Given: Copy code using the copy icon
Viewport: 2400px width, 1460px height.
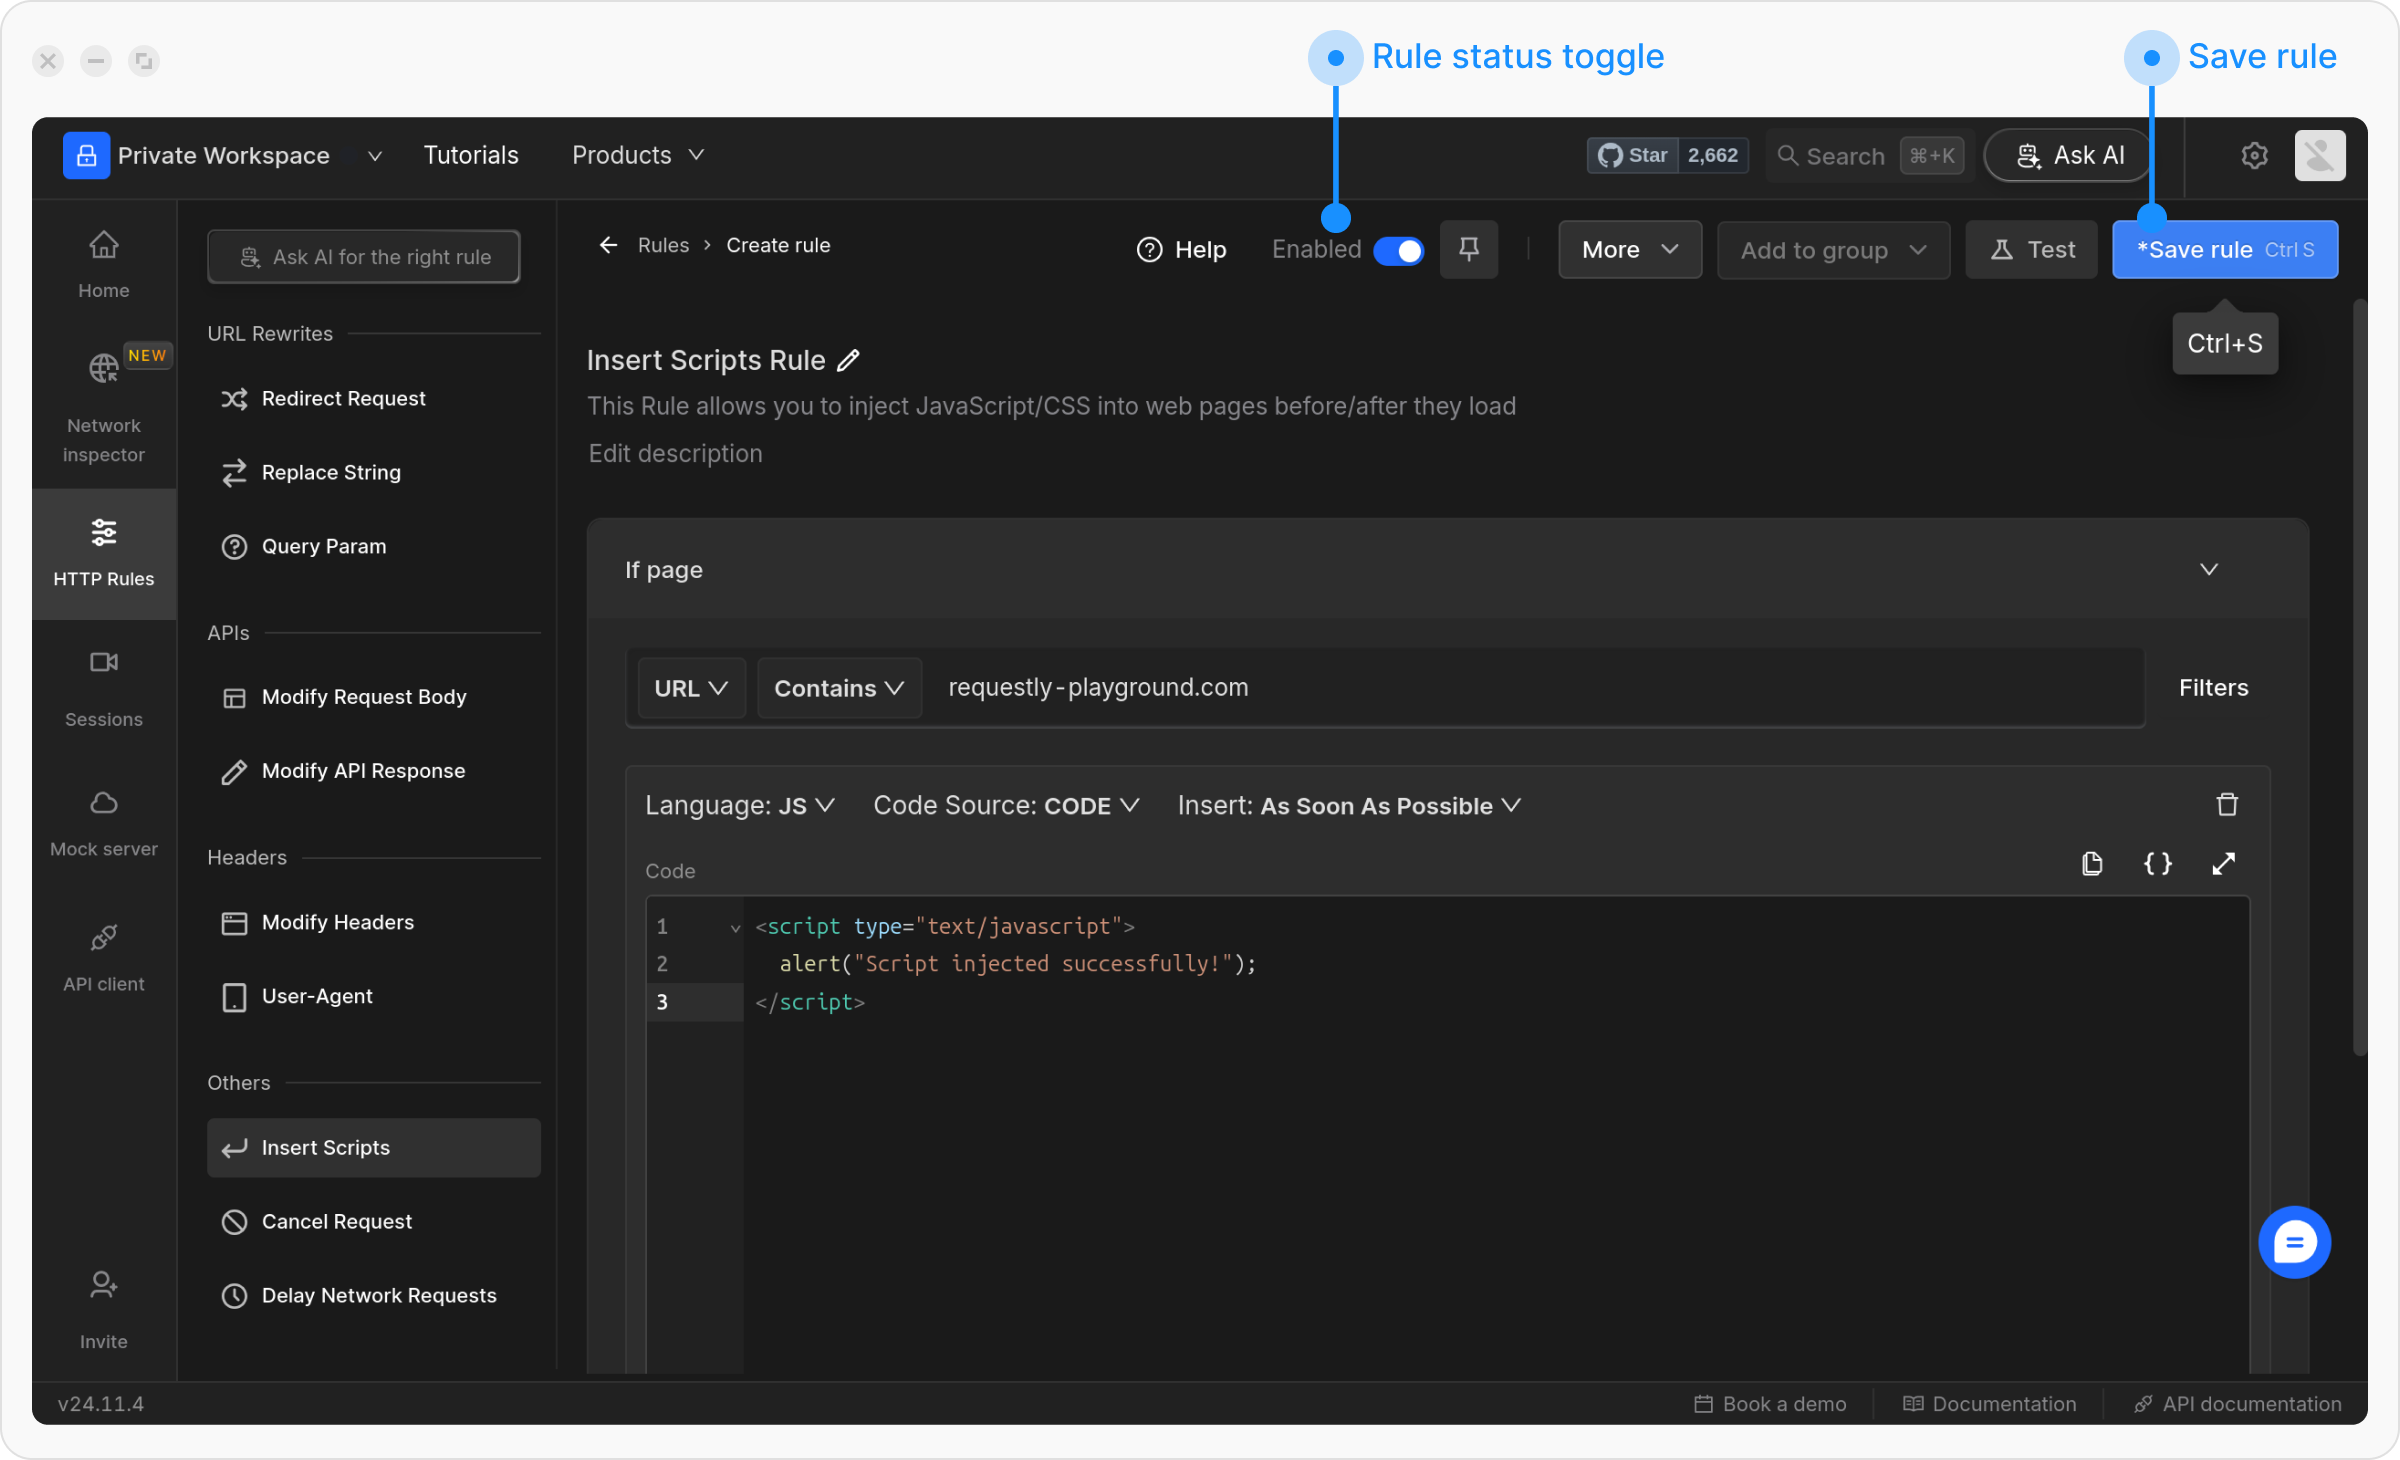Looking at the screenshot, I should coord(2091,864).
